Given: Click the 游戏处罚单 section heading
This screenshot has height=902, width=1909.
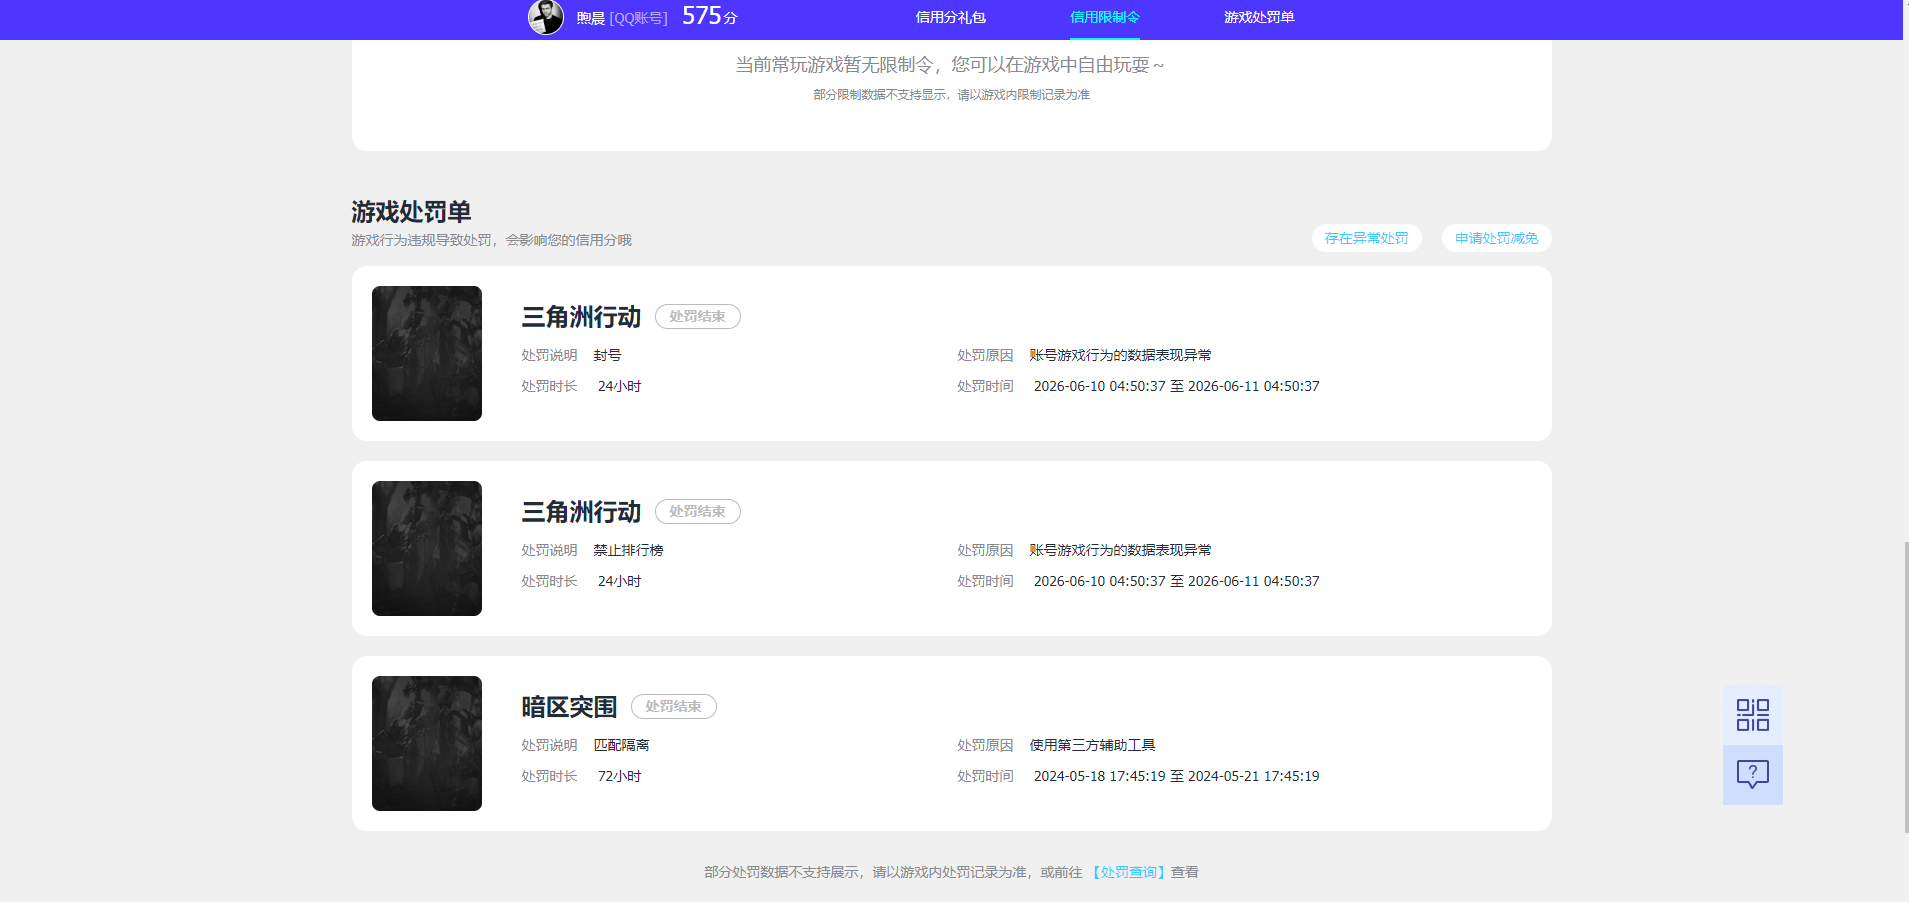Looking at the screenshot, I should click(411, 212).
